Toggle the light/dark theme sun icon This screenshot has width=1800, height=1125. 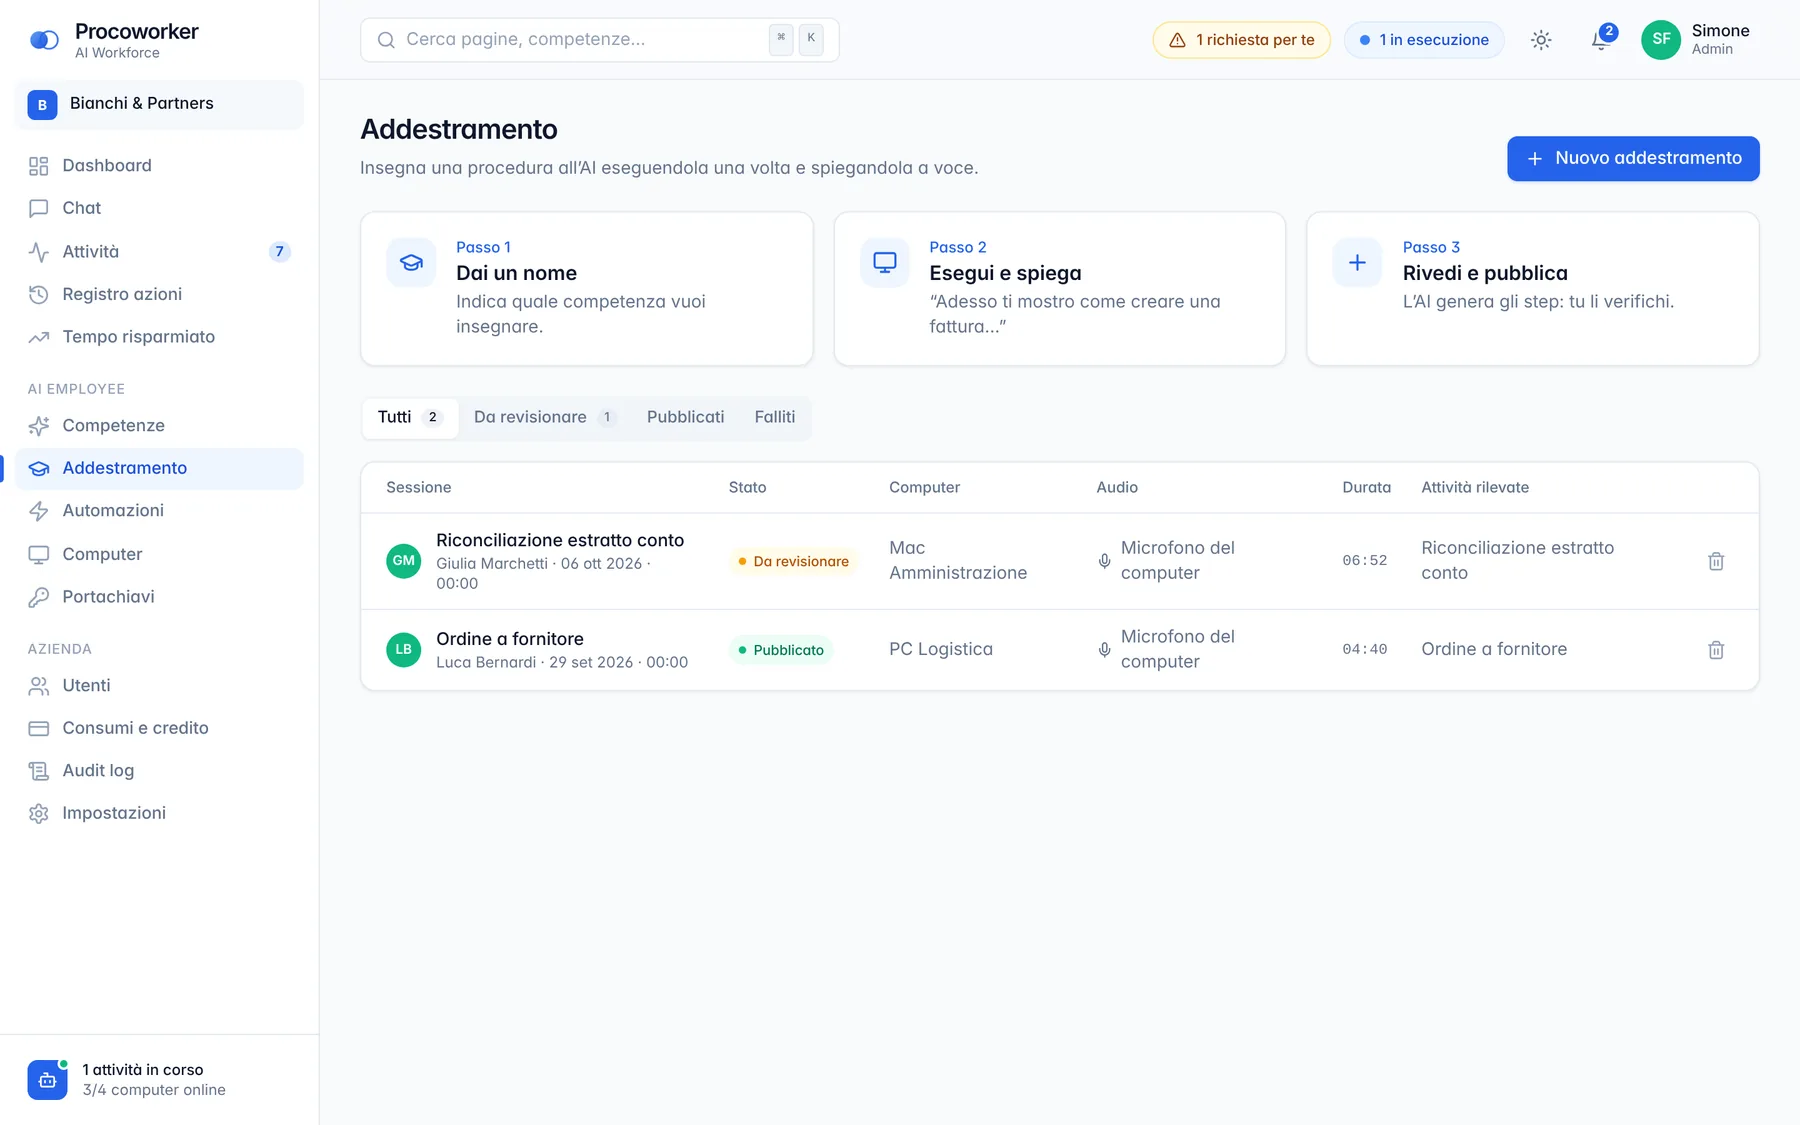(1541, 40)
